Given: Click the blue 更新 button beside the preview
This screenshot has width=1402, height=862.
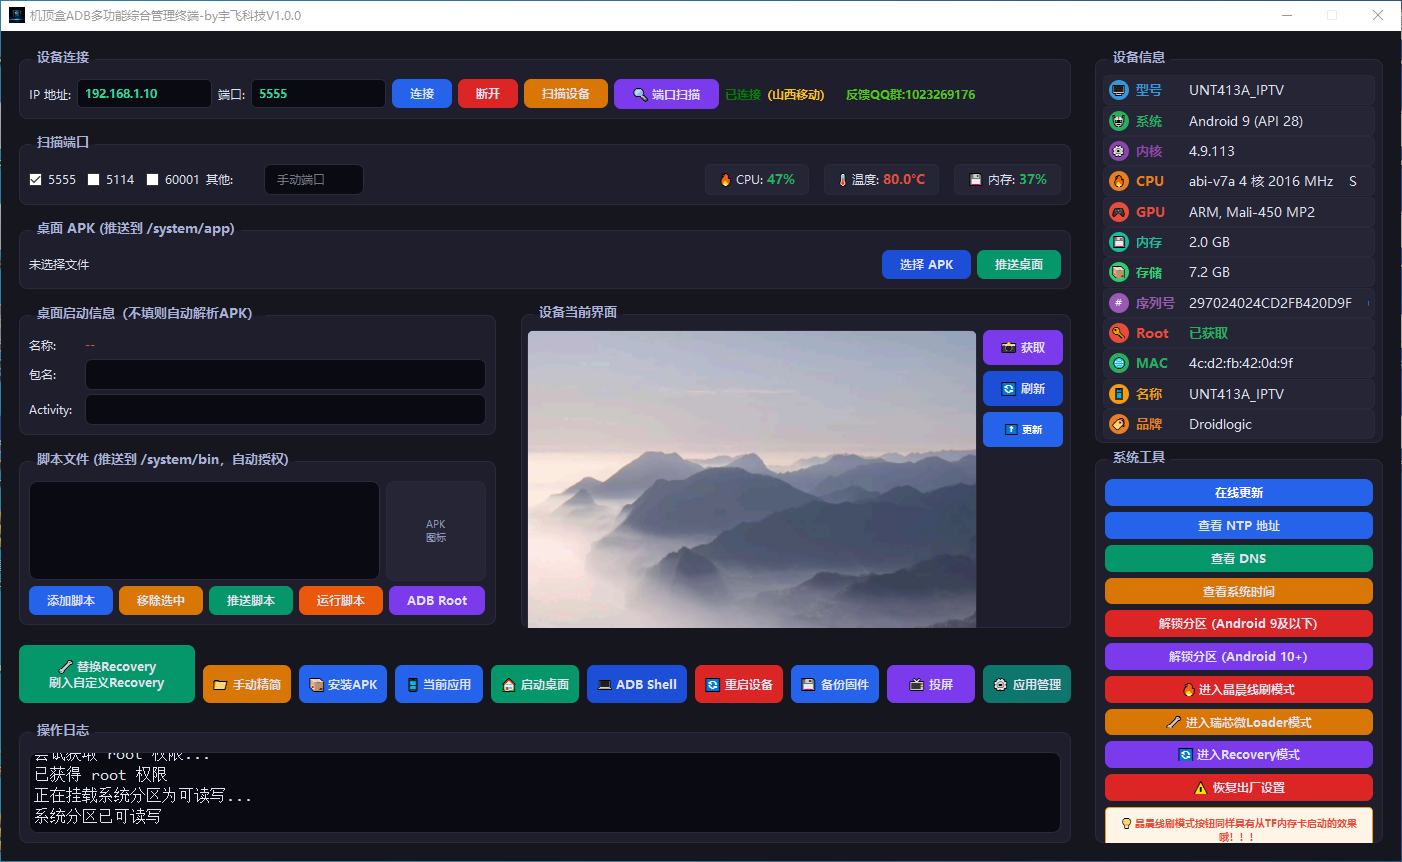Looking at the screenshot, I should pos(1023,429).
